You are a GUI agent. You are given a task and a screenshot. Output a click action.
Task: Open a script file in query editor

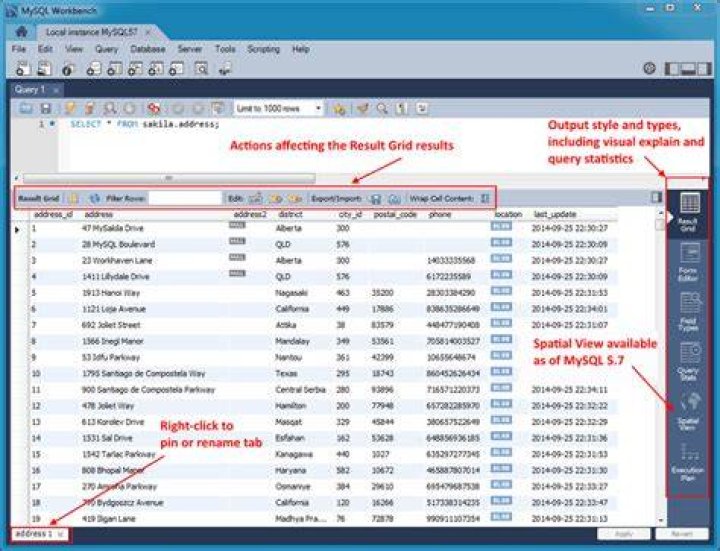26,108
